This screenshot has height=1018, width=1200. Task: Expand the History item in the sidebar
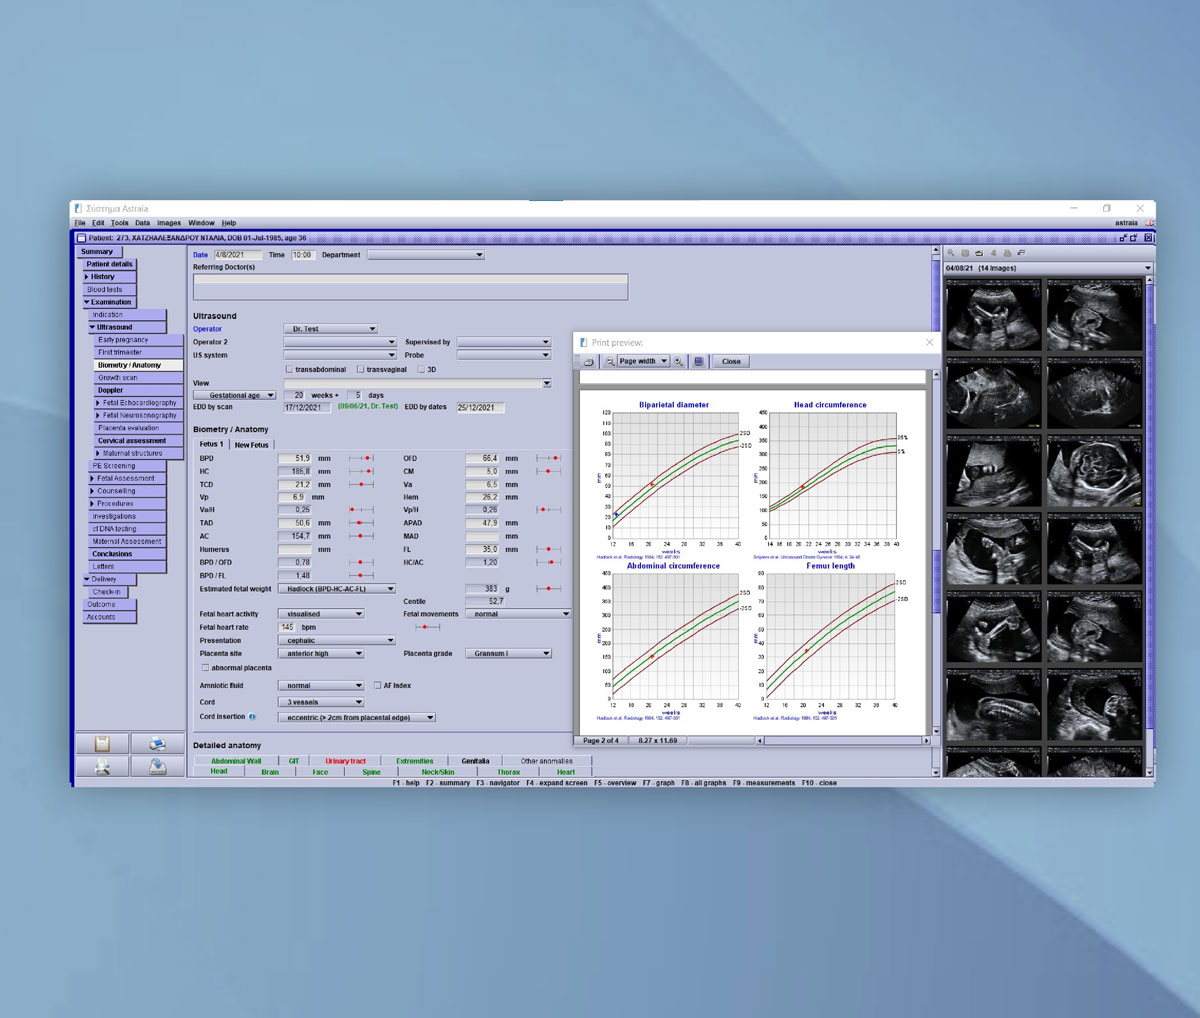(87, 277)
